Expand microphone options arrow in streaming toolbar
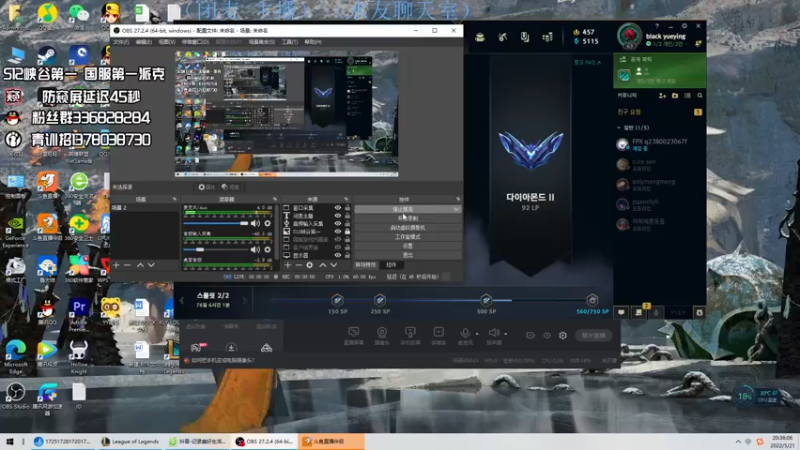 pos(477,334)
